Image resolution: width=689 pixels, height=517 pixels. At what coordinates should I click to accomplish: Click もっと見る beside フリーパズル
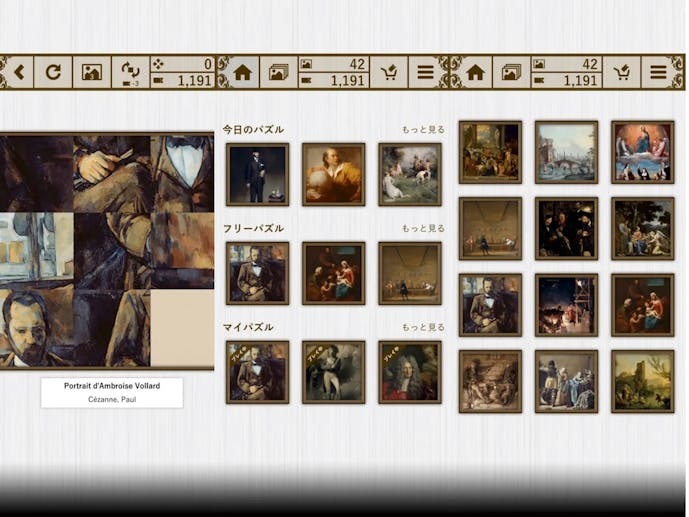tap(423, 228)
